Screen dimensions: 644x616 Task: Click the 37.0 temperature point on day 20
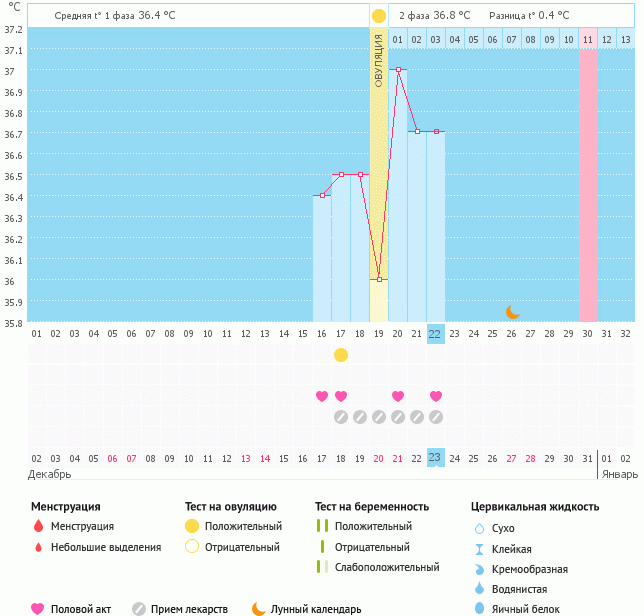pyautogui.click(x=398, y=70)
